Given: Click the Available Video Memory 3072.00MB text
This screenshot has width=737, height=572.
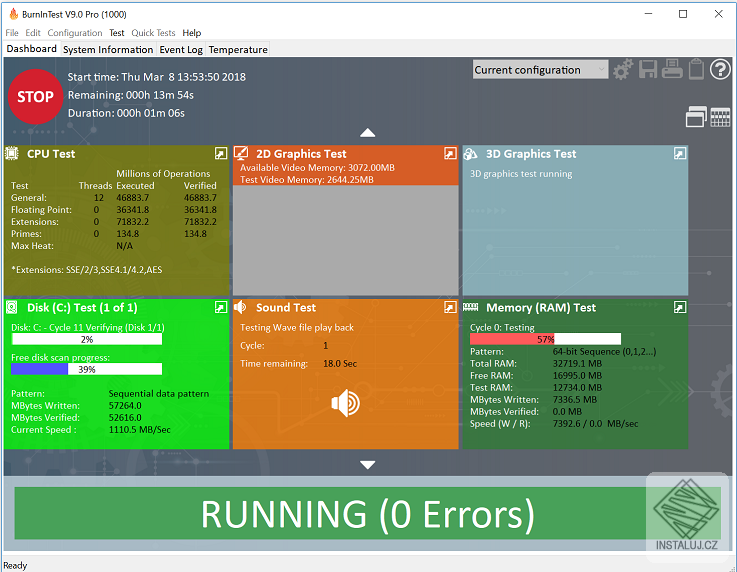Looking at the screenshot, I should [317, 168].
